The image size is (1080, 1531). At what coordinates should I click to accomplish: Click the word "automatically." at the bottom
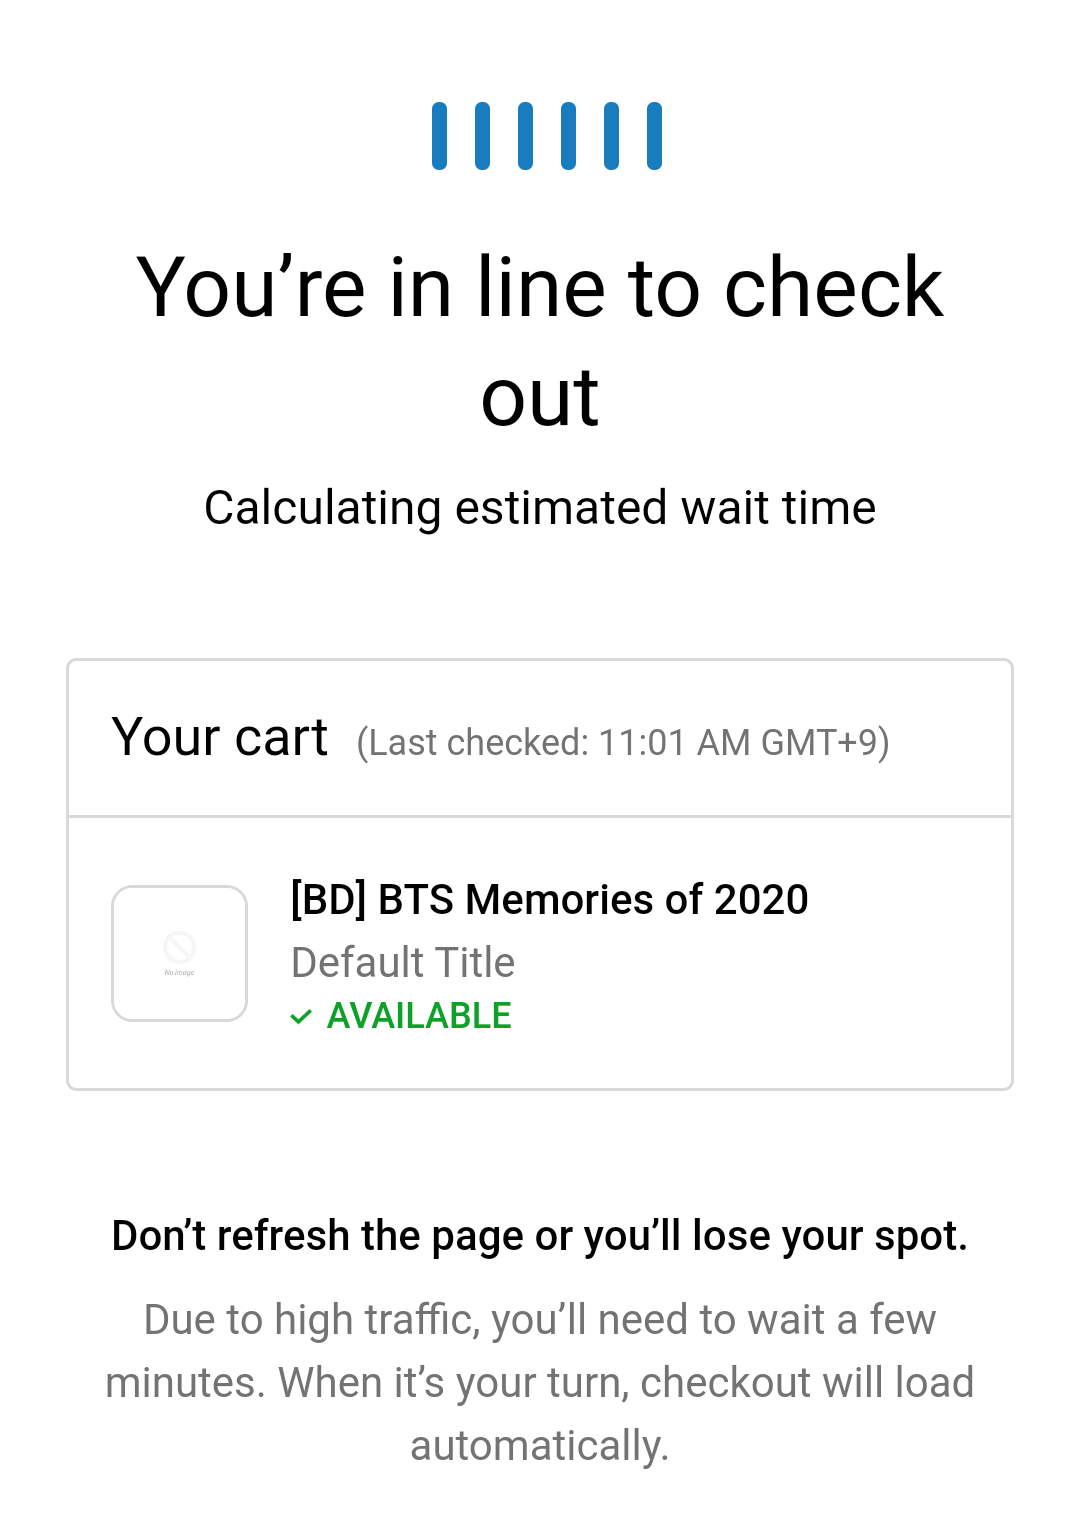click(540, 1446)
